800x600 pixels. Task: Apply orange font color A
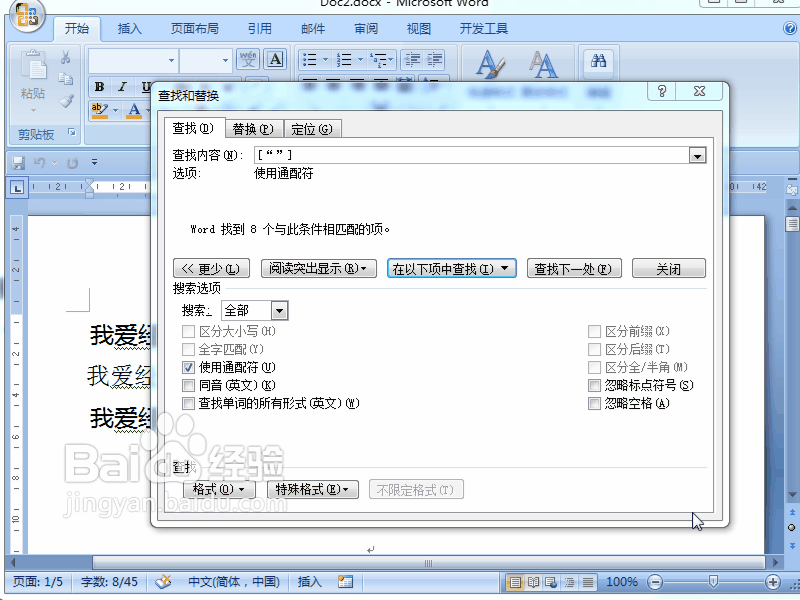(134, 110)
